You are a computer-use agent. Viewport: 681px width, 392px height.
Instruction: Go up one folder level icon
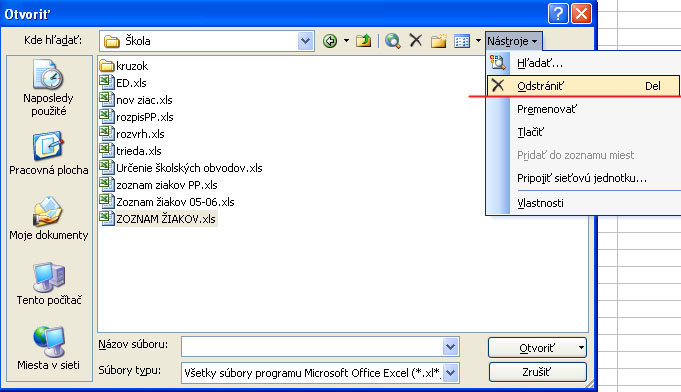click(364, 41)
